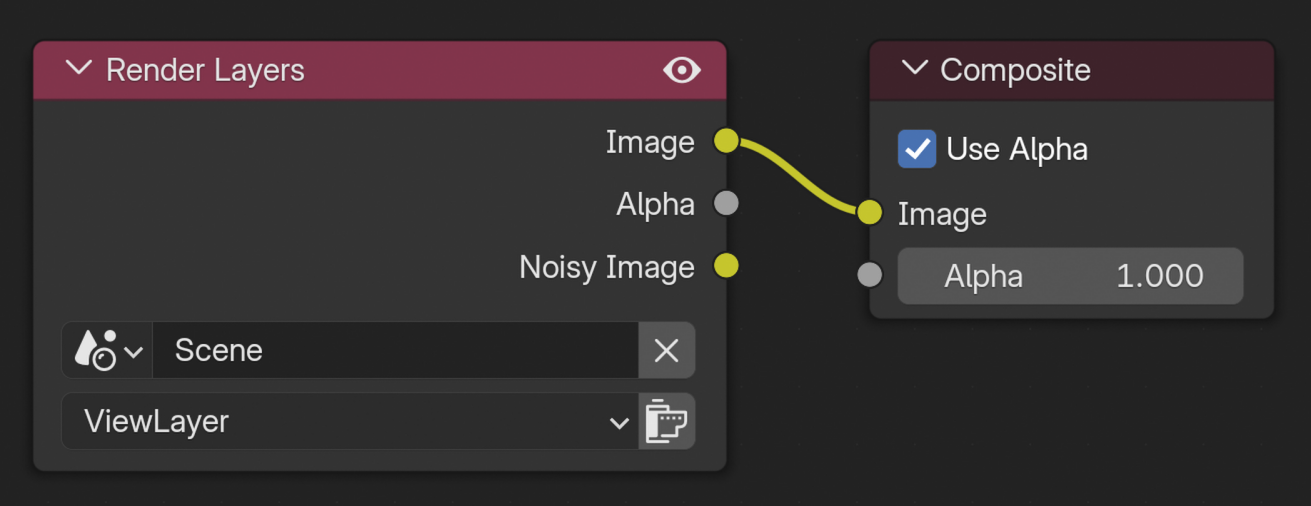The height and width of the screenshot is (506, 1311).
Task: Click the Scene name field
Action: pos(394,350)
